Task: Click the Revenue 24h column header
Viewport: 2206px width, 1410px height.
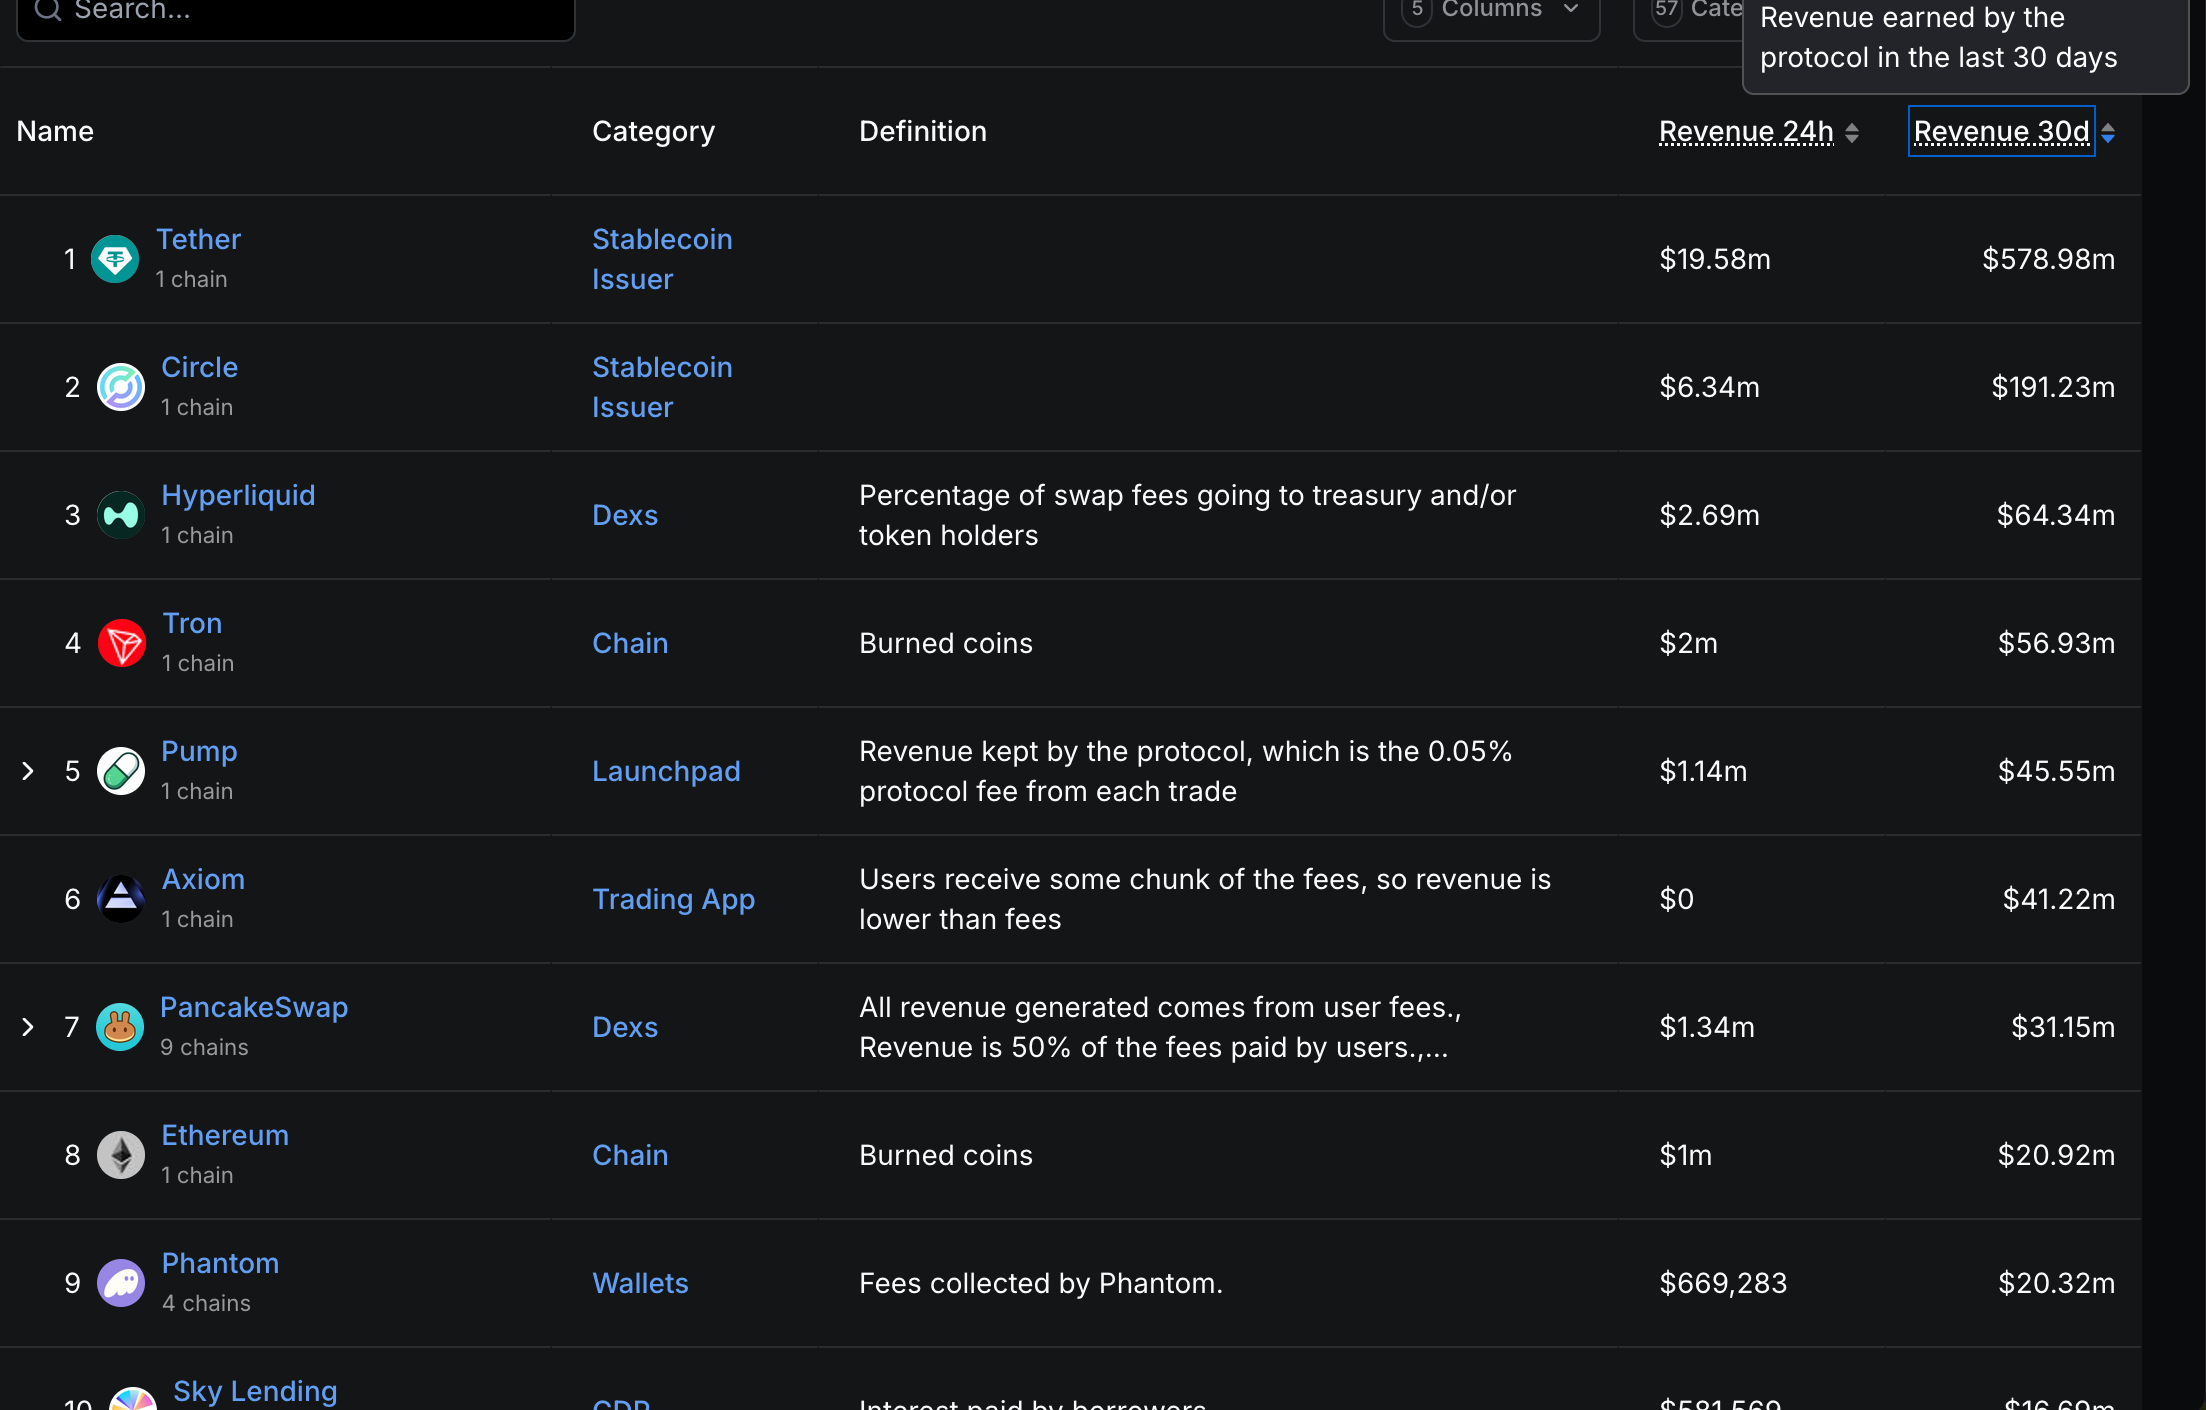Action: [1746, 131]
